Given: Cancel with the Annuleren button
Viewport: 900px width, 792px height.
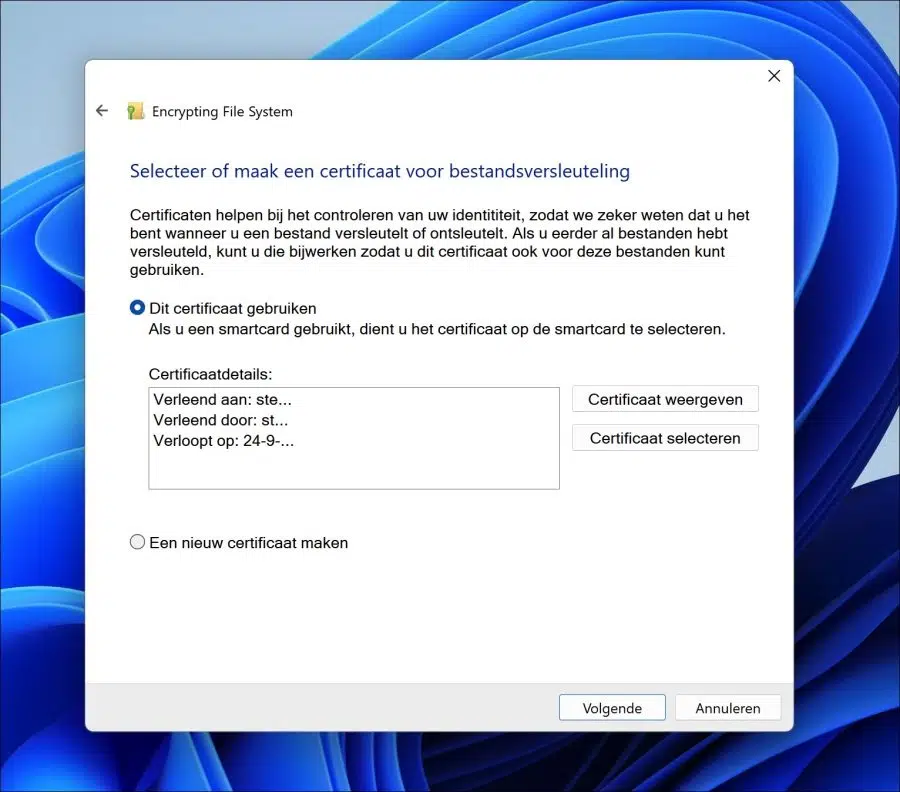Looking at the screenshot, I should click(728, 708).
